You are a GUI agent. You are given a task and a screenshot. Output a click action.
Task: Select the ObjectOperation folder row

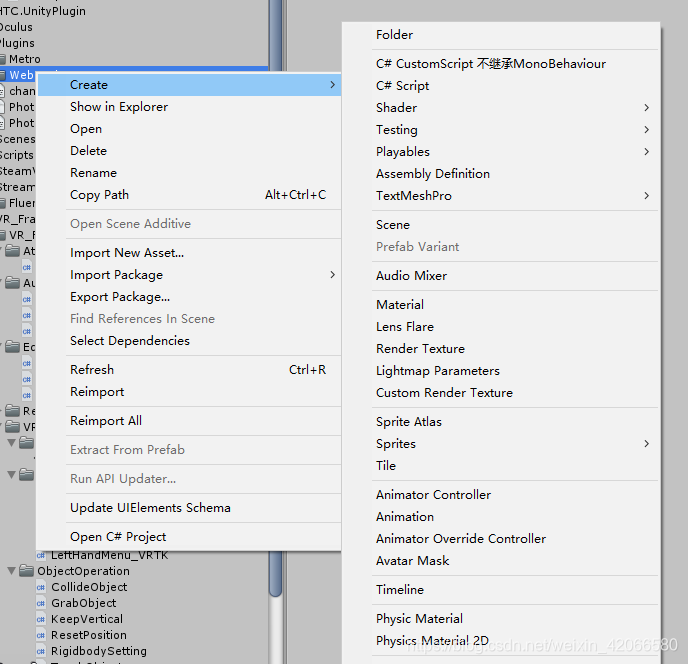(134, 571)
